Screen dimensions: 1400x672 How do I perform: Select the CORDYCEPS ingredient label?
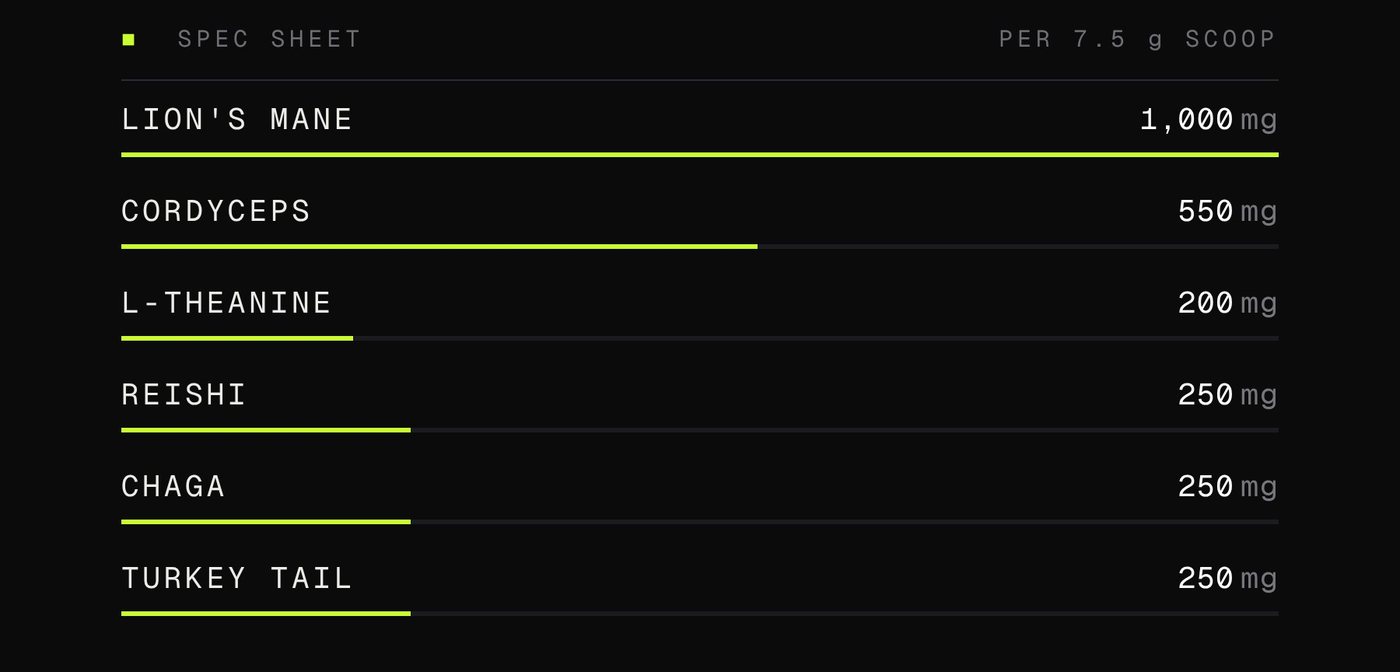point(216,211)
